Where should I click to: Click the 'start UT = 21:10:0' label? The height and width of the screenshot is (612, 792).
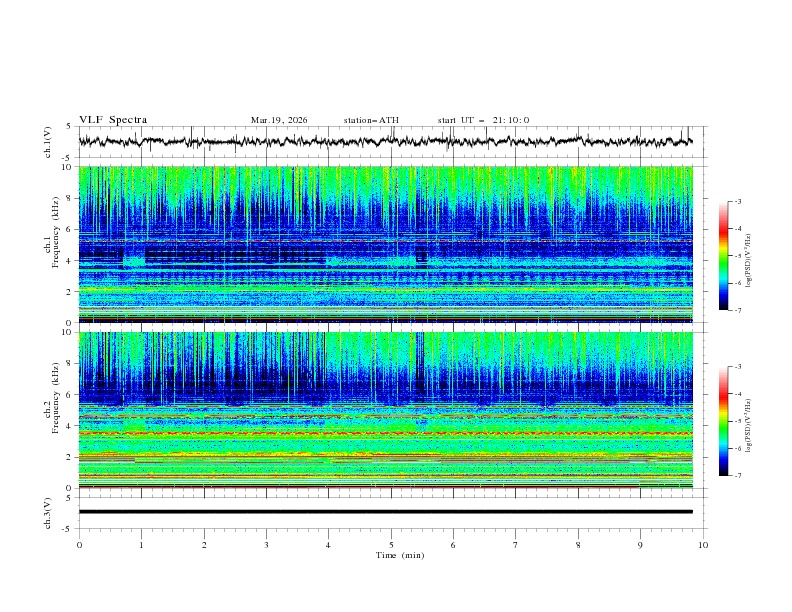tap(483, 120)
